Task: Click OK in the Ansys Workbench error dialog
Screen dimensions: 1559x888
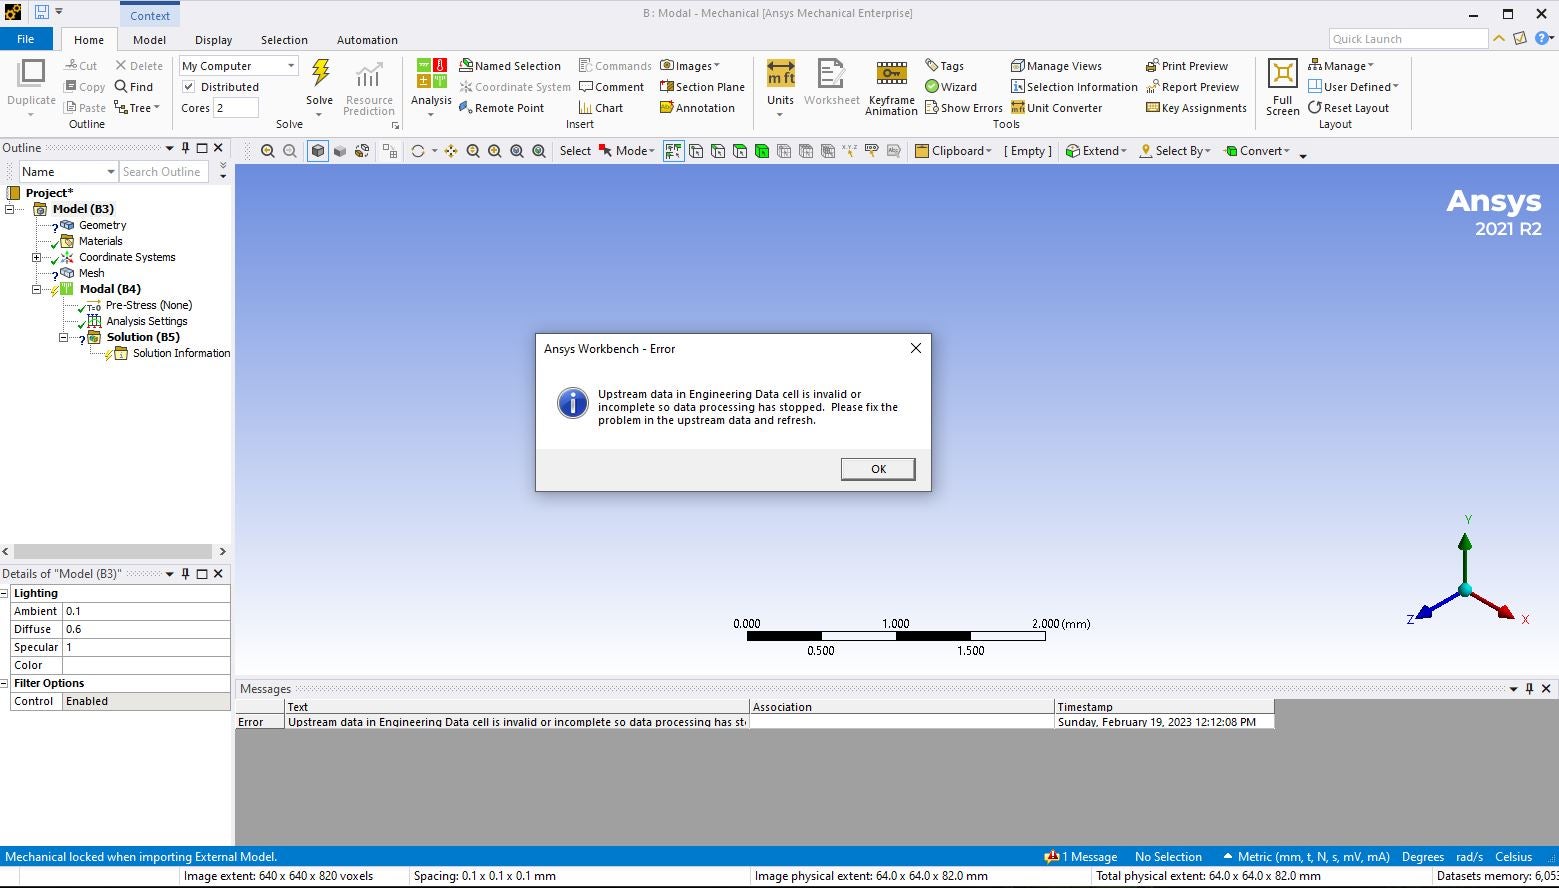Action: [x=878, y=469]
